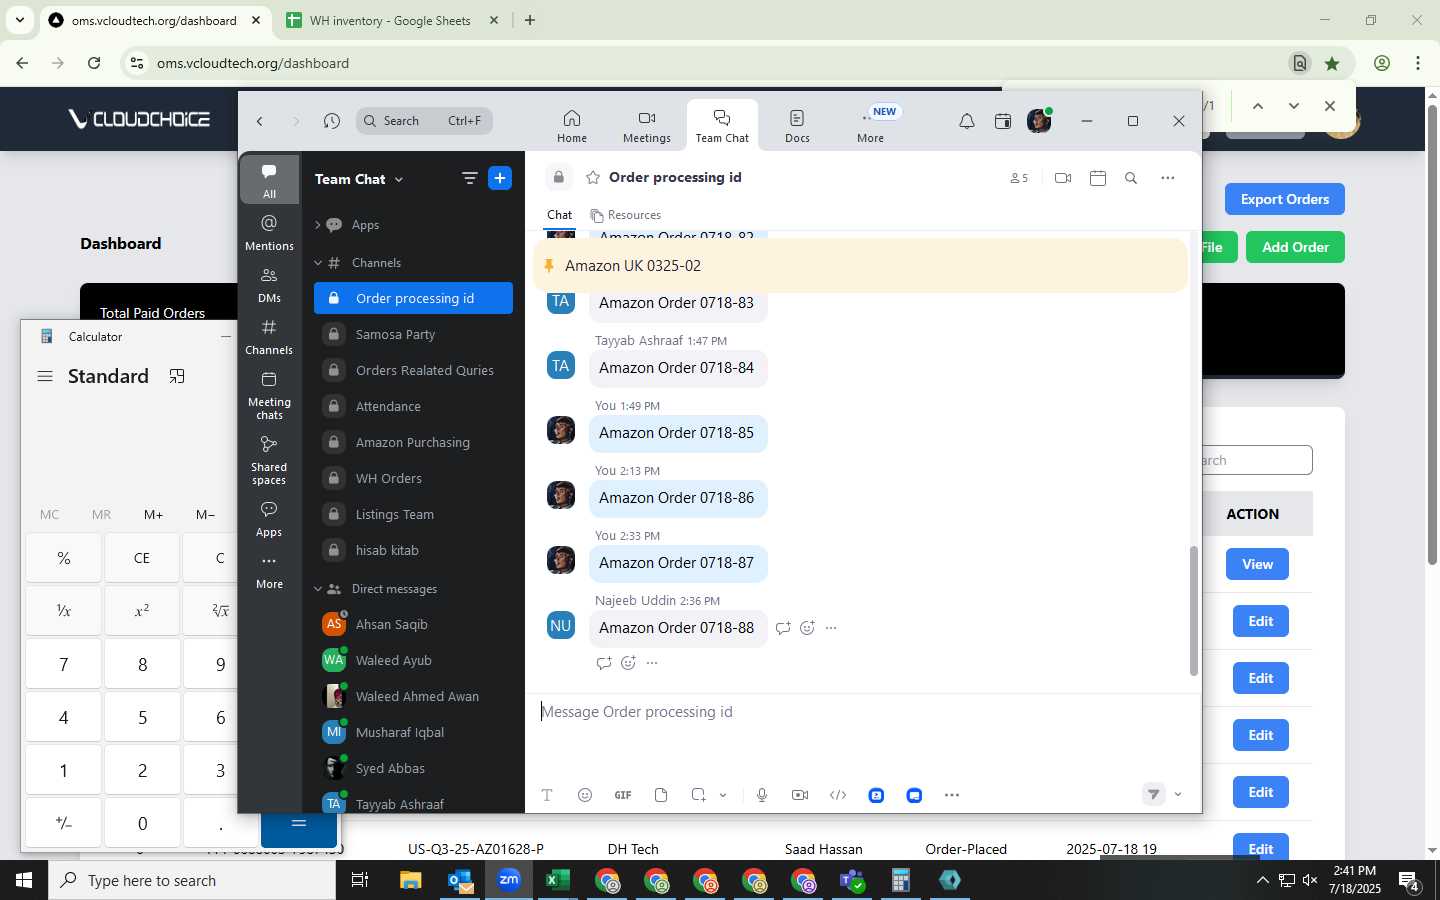Switch to the WH inventory Google Sheets tab

(x=390, y=20)
